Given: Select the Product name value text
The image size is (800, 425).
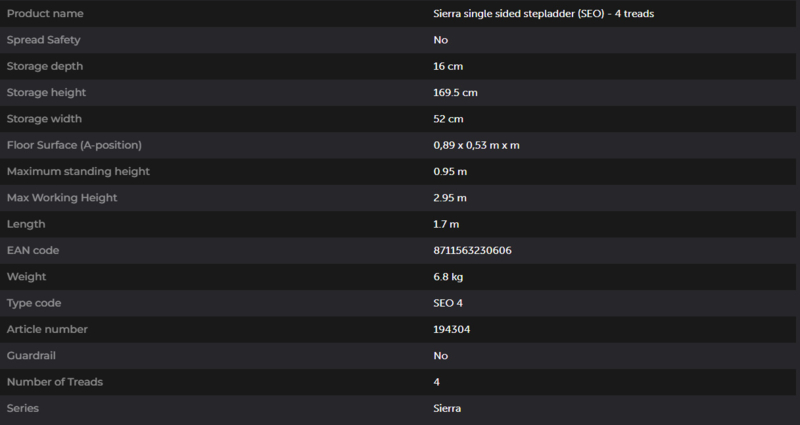Looking at the screenshot, I should tap(543, 14).
